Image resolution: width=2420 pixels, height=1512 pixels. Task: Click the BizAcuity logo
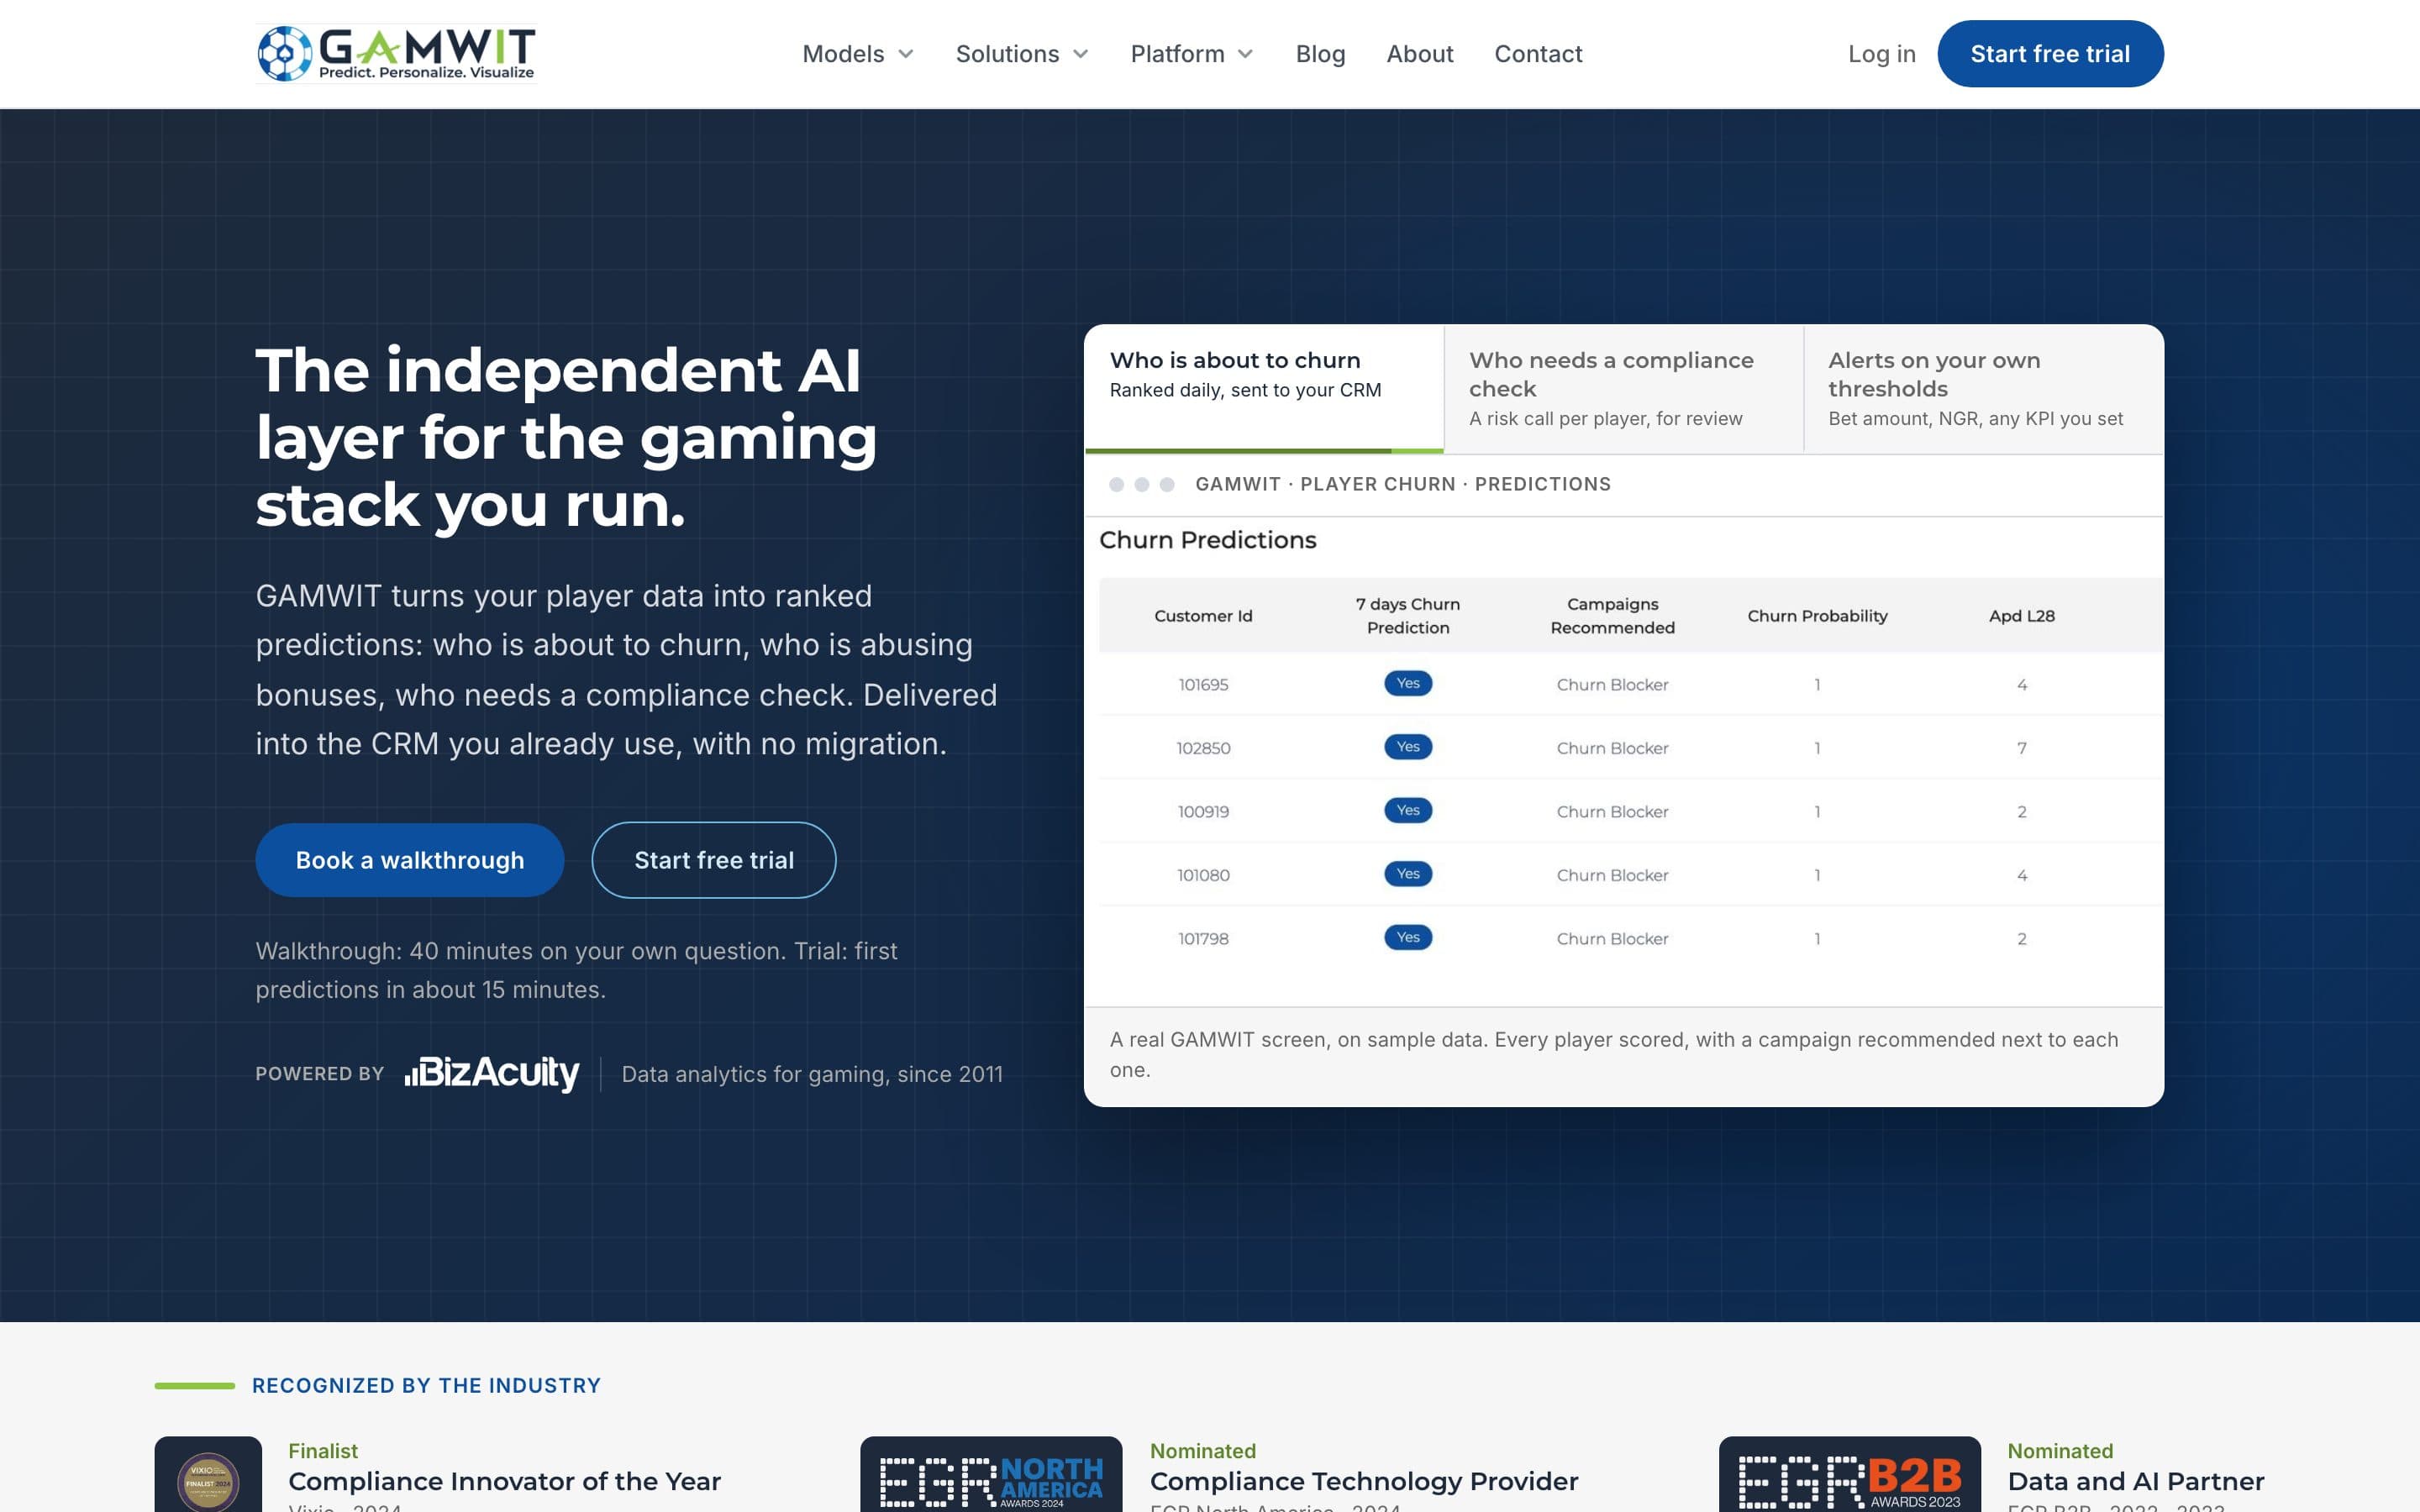(x=492, y=1073)
